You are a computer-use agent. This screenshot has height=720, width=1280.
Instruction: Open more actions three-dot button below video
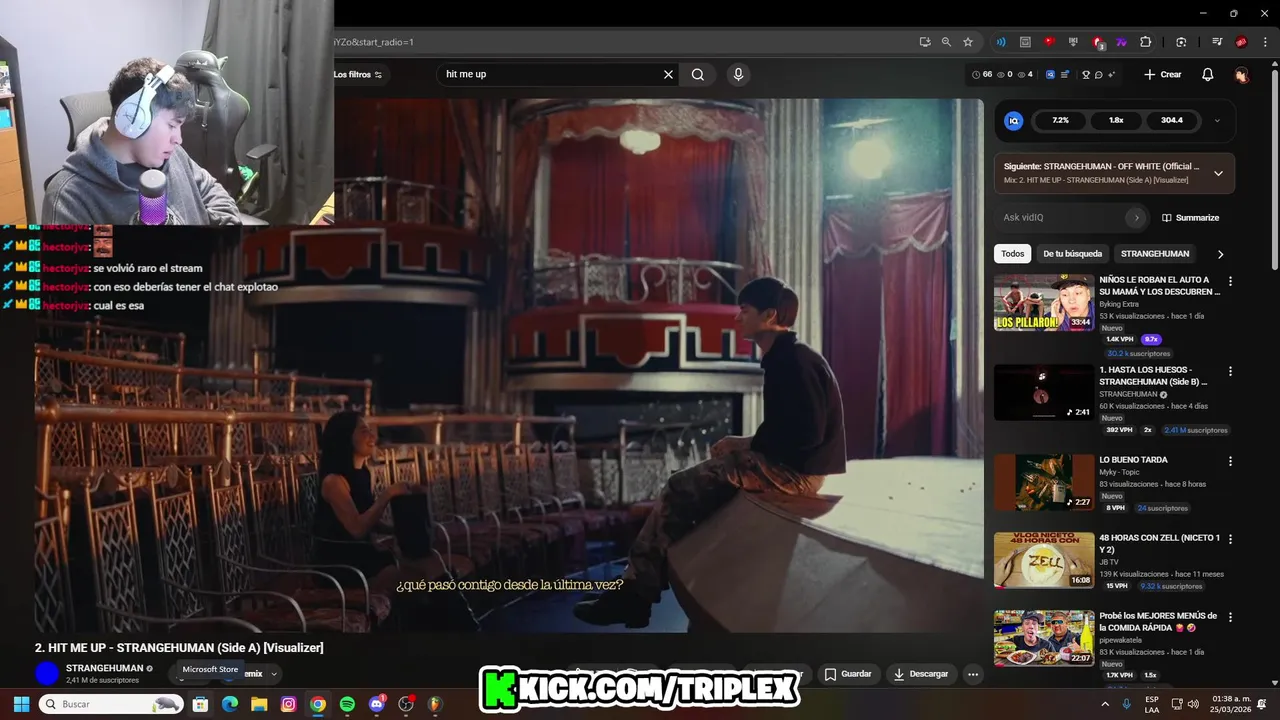973,674
